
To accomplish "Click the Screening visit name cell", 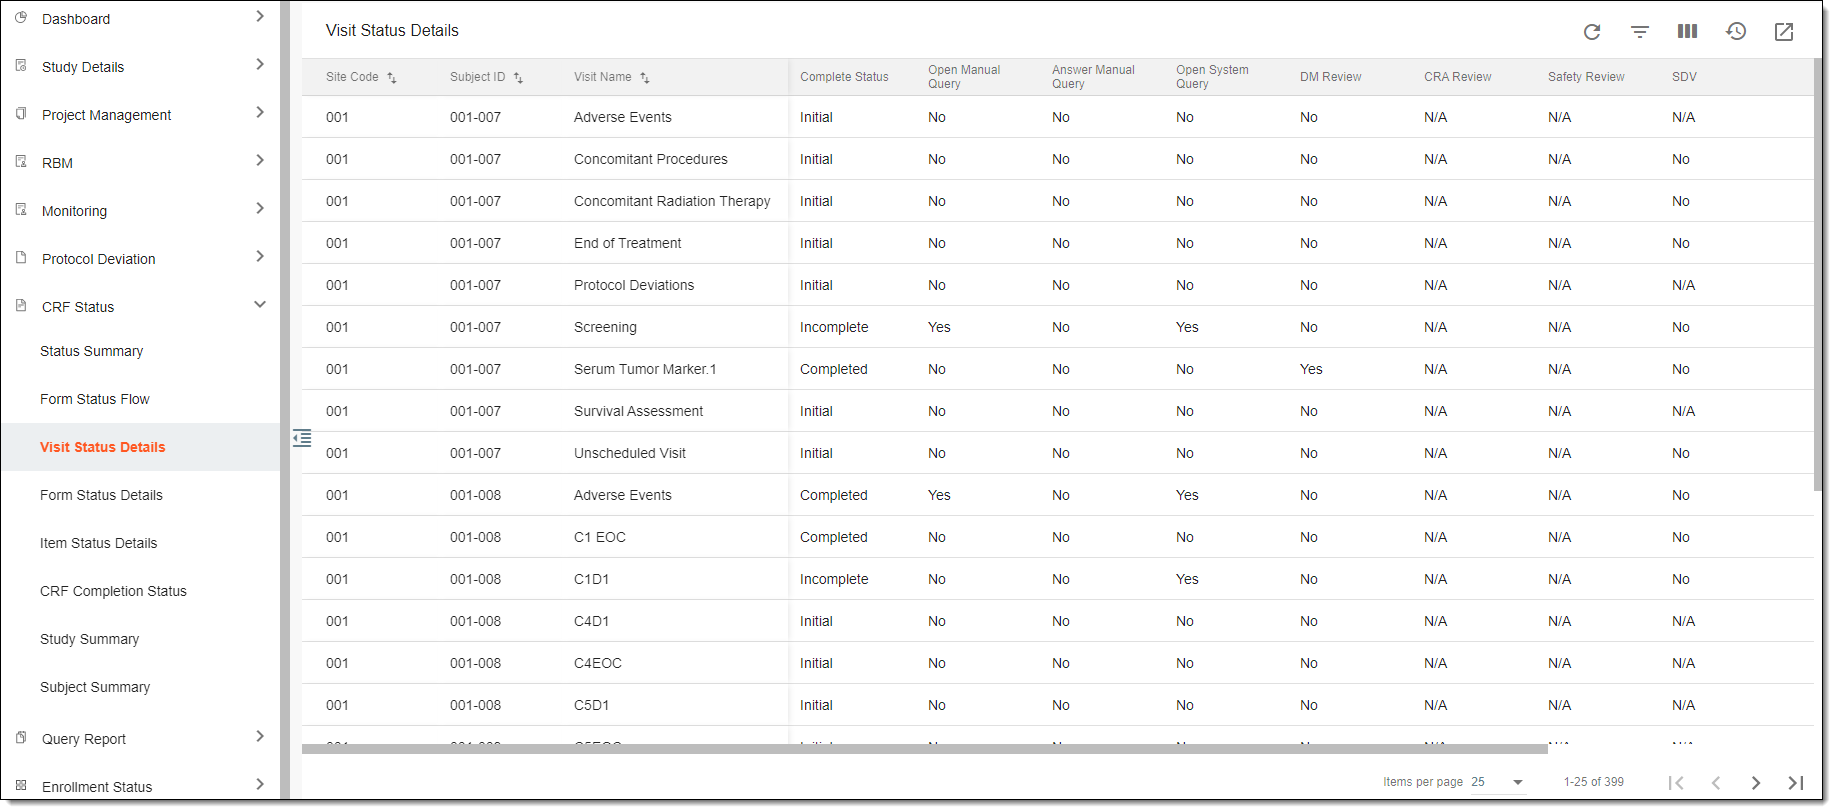I will (605, 327).
